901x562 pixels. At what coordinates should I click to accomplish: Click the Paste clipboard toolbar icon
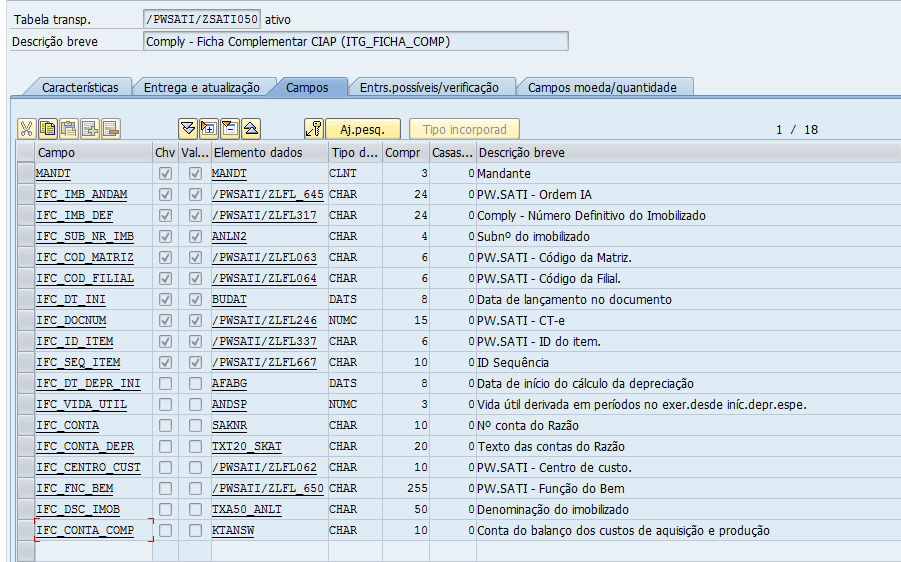[69, 129]
